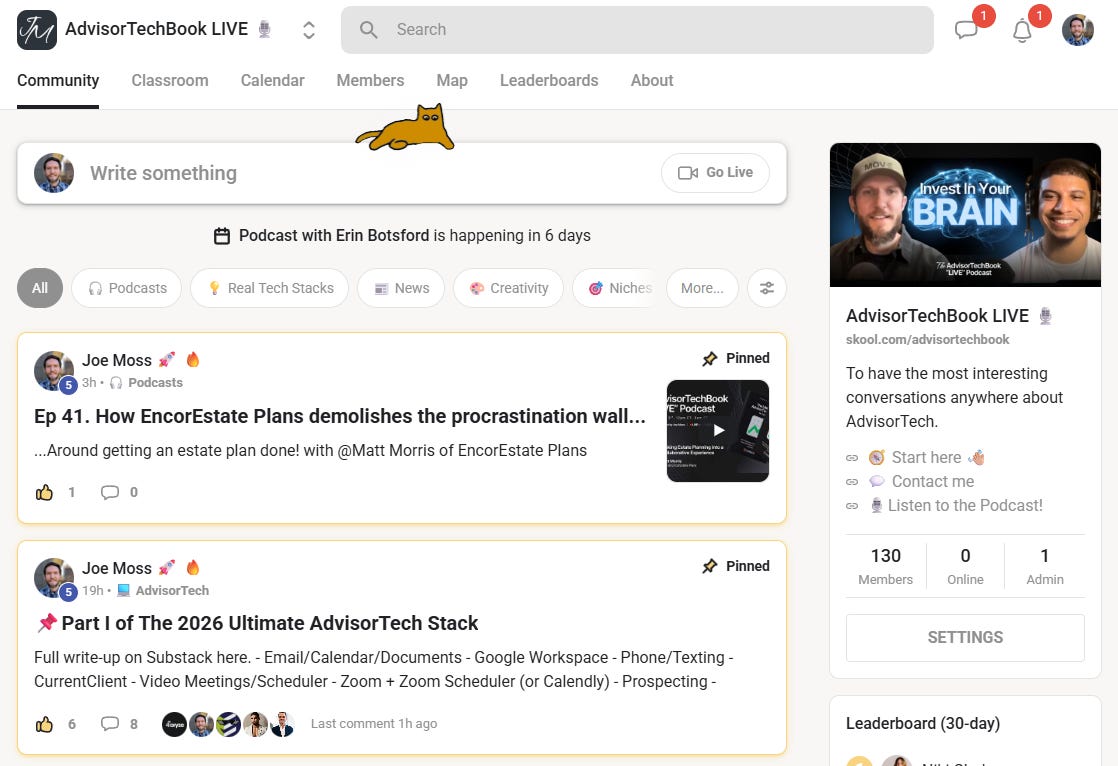Image resolution: width=1118 pixels, height=766 pixels.
Task: Switch to the Members tab
Action: (370, 81)
